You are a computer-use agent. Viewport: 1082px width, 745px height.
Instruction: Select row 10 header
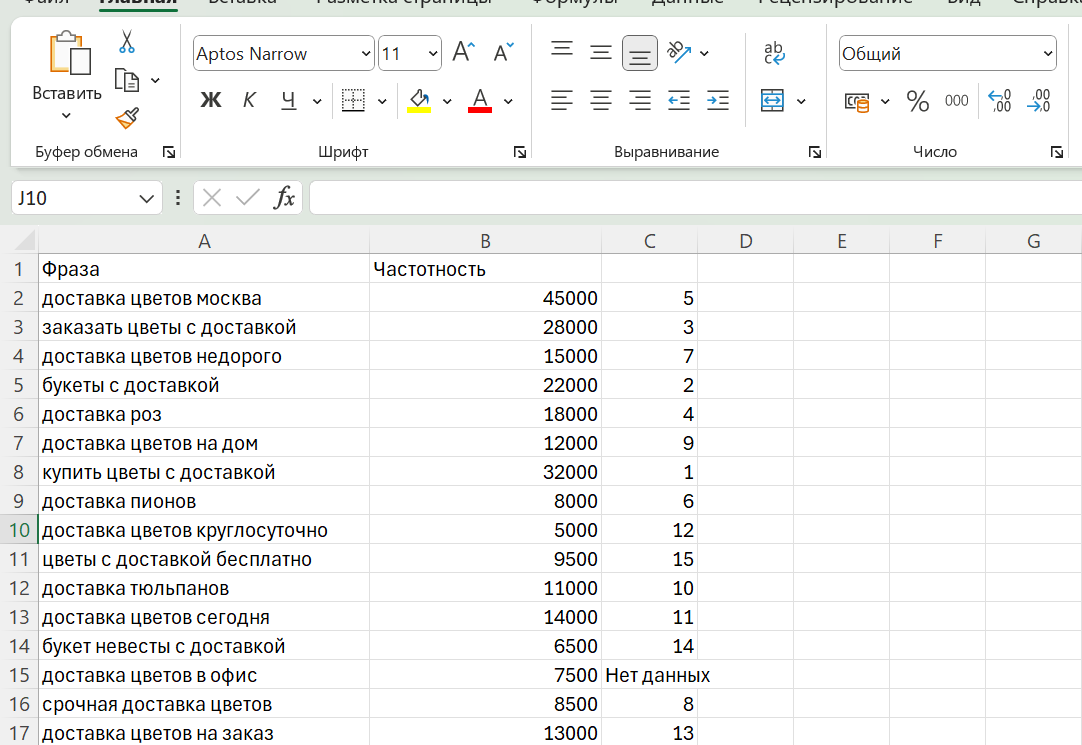pyautogui.click(x=19, y=530)
